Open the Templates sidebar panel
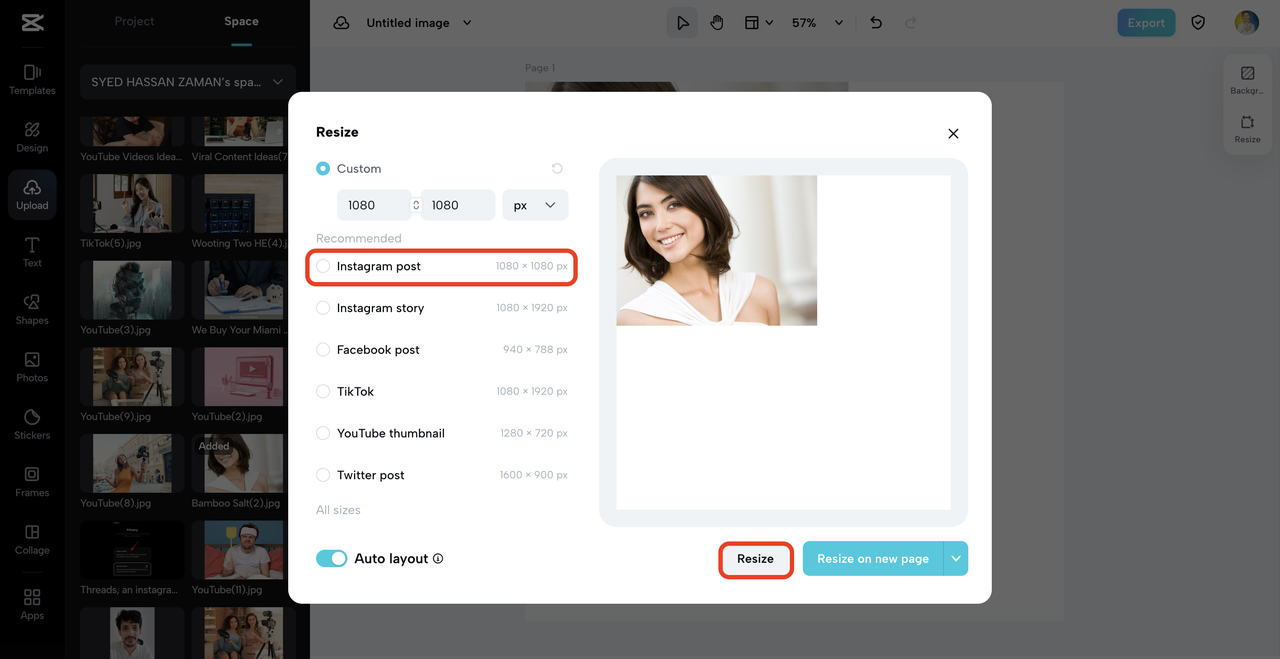 (x=32, y=79)
